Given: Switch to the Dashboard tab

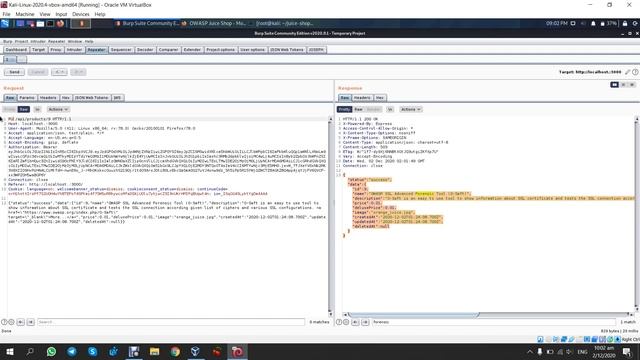Looking at the screenshot, I should point(16,50).
